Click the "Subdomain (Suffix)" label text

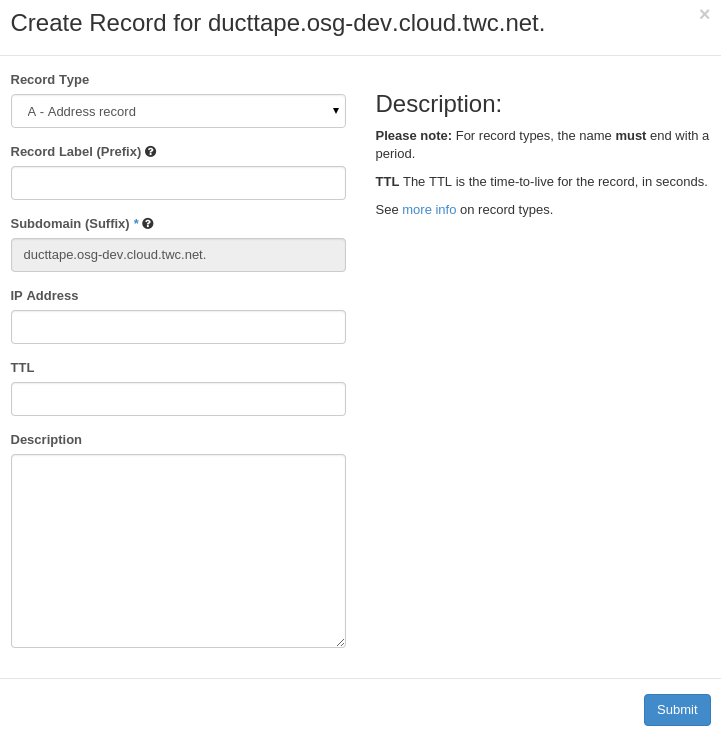(70, 224)
